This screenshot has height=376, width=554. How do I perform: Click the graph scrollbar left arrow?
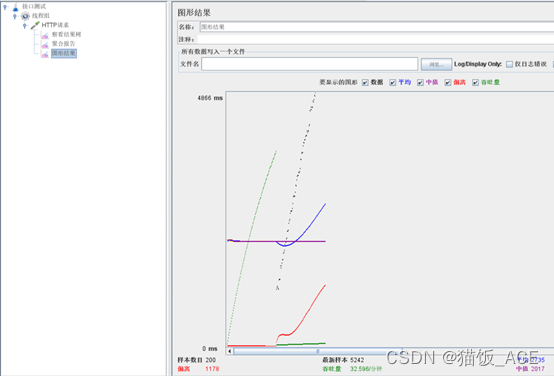pos(230,351)
